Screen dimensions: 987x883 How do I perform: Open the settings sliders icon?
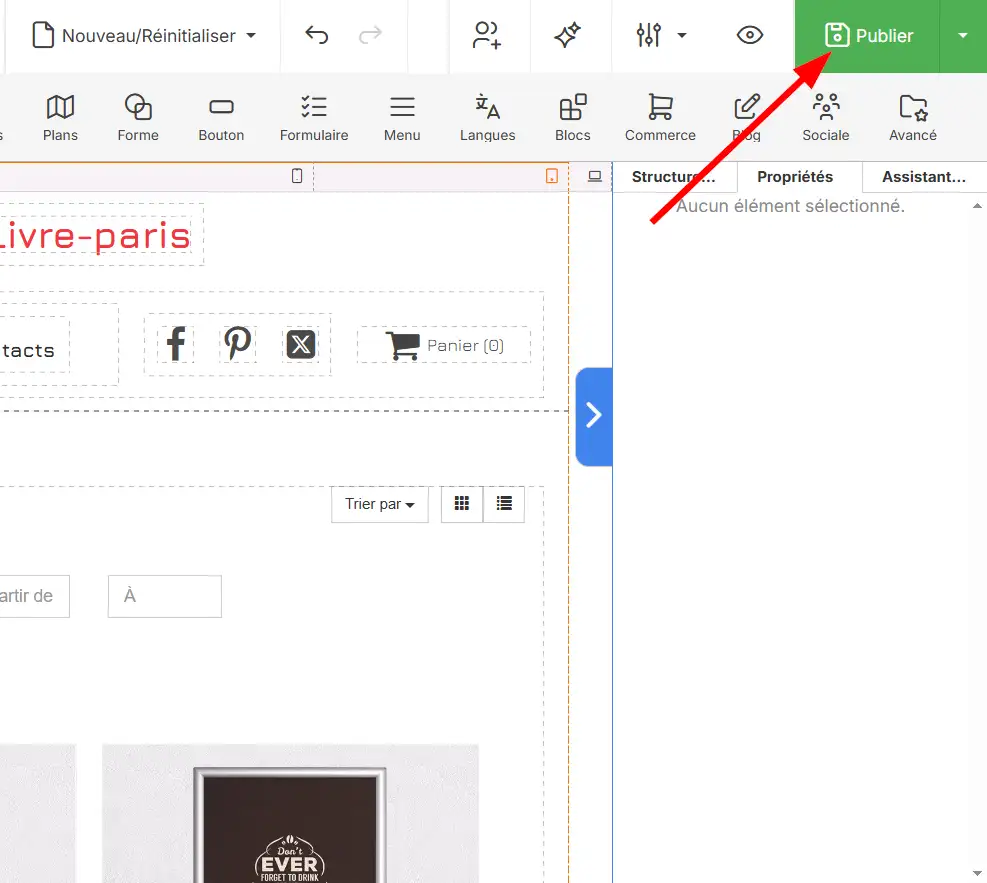click(x=648, y=35)
